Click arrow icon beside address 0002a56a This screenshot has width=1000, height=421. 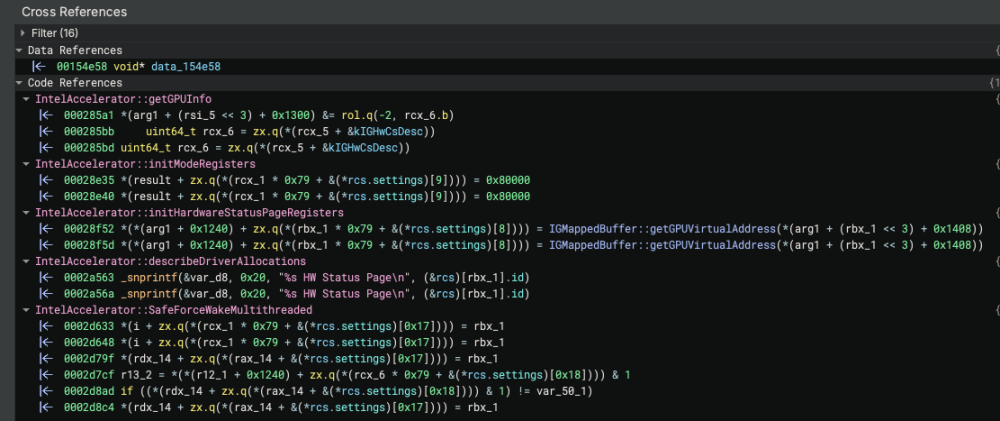click(46, 293)
